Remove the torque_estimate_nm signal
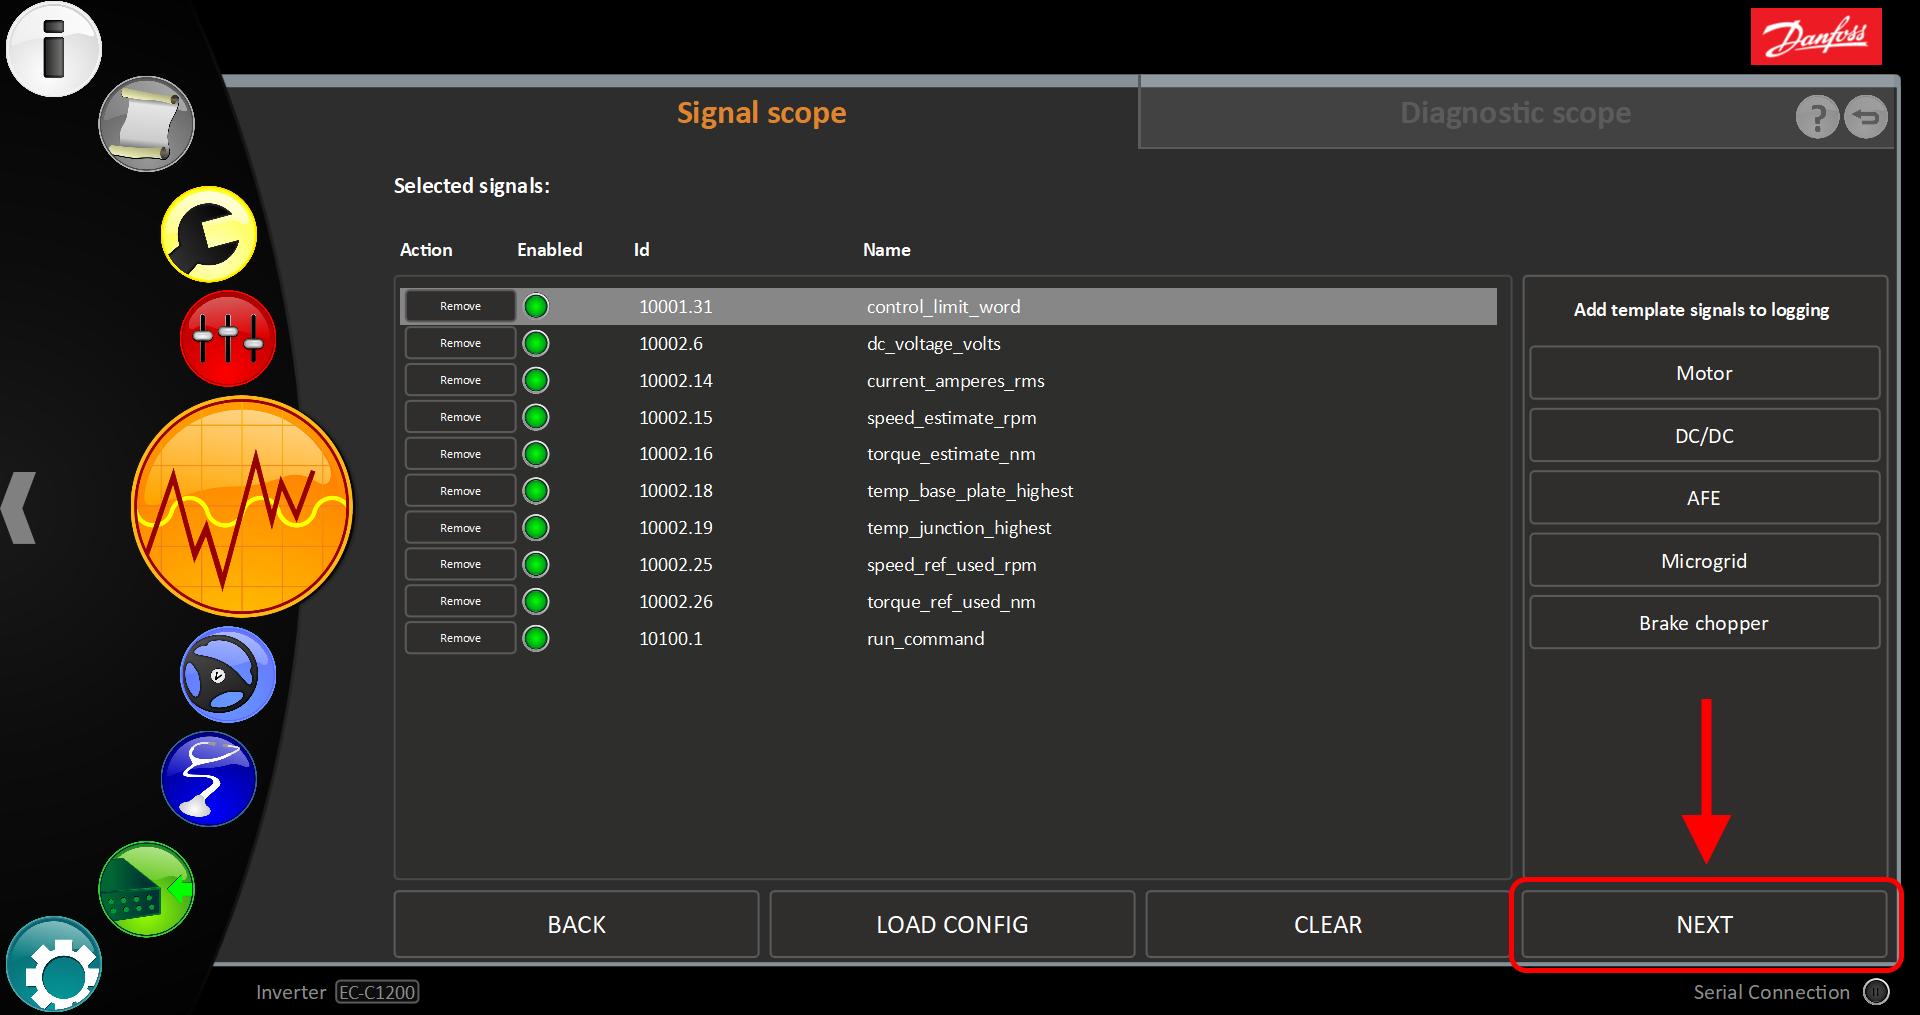Screen dimensions: 1920x1015 pos(460,454)
